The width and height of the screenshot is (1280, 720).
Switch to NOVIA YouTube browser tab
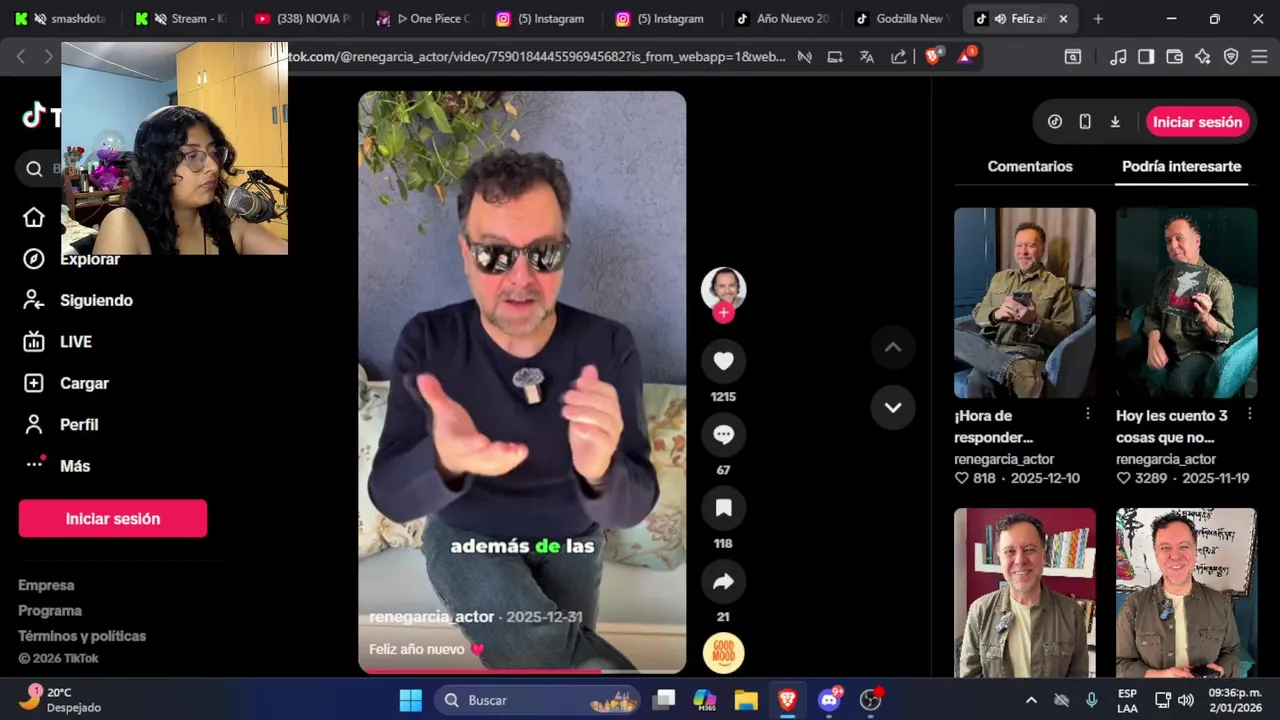coord(304,19)
